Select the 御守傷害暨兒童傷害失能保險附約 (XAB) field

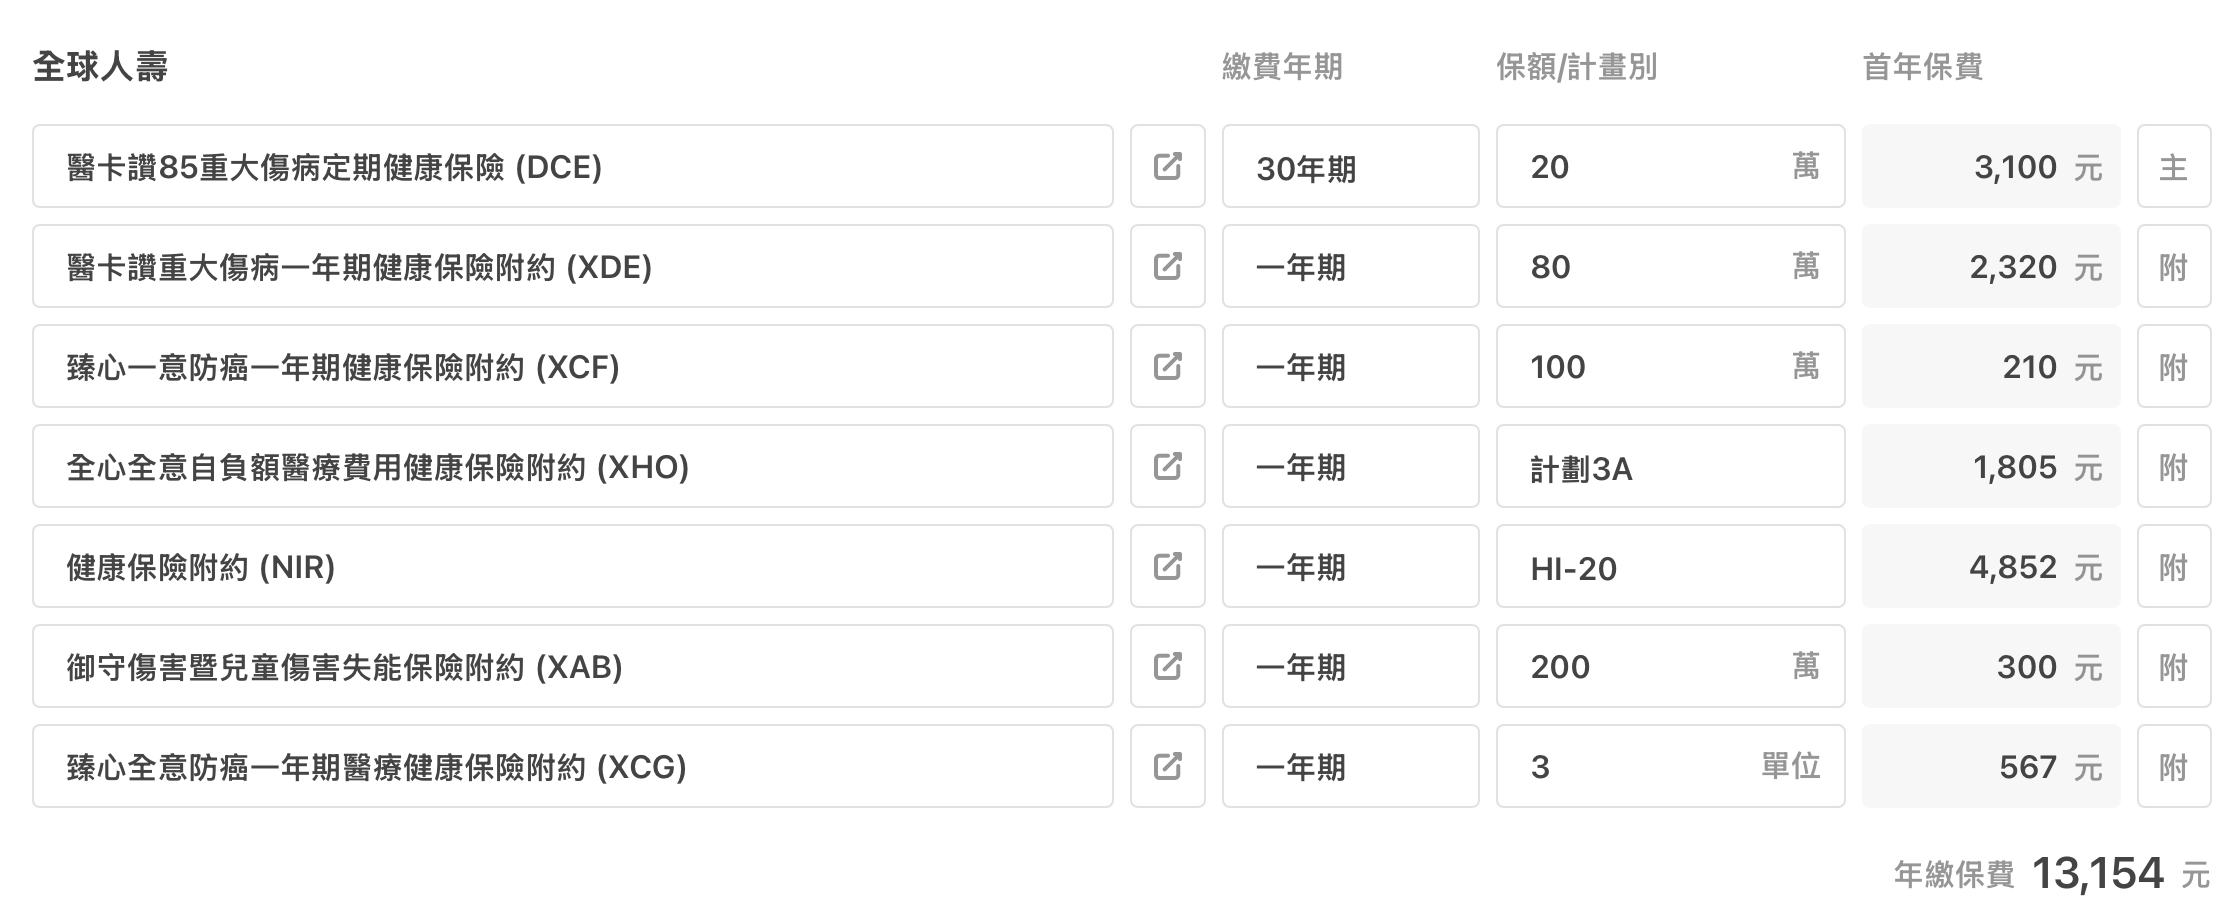572,666
